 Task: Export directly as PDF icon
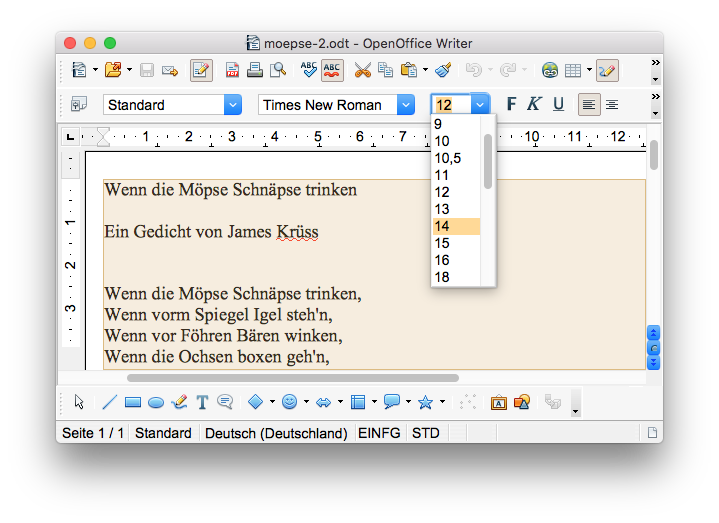click(x=232, y=70)
